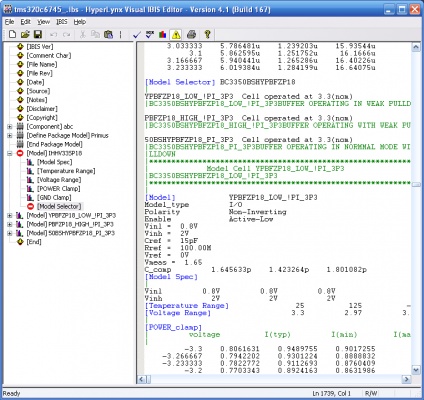Select [GND Clamp] tree item
This screenshot has height=400, width=424.
point(54,198)
